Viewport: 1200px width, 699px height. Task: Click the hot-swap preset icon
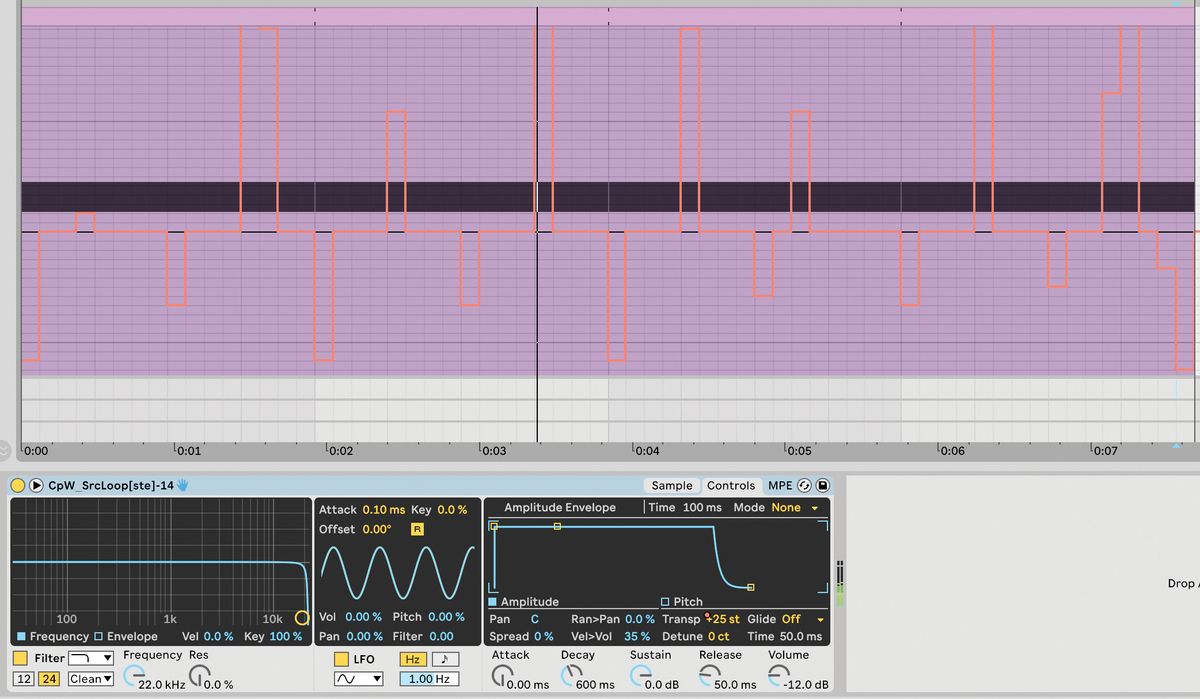pyautogui.click(x=805, y=486)
